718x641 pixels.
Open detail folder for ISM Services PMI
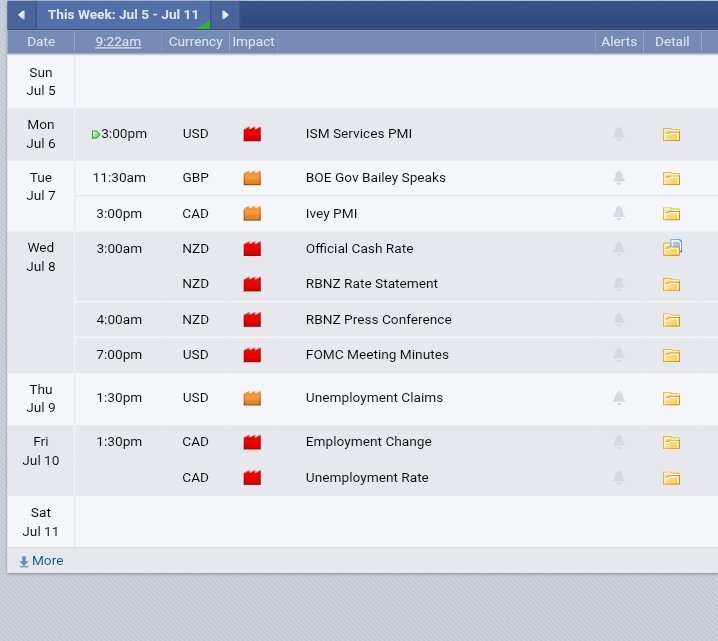pos(672,134)
